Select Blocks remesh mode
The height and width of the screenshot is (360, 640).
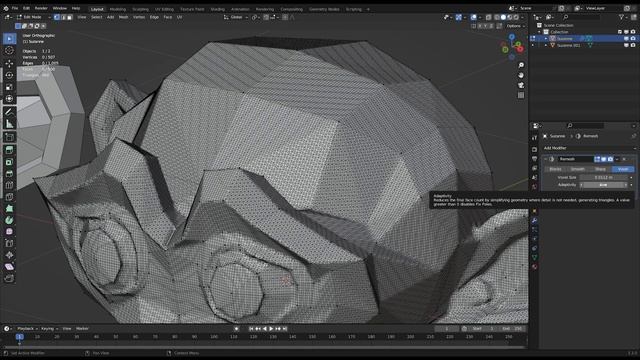coord(555,169)
